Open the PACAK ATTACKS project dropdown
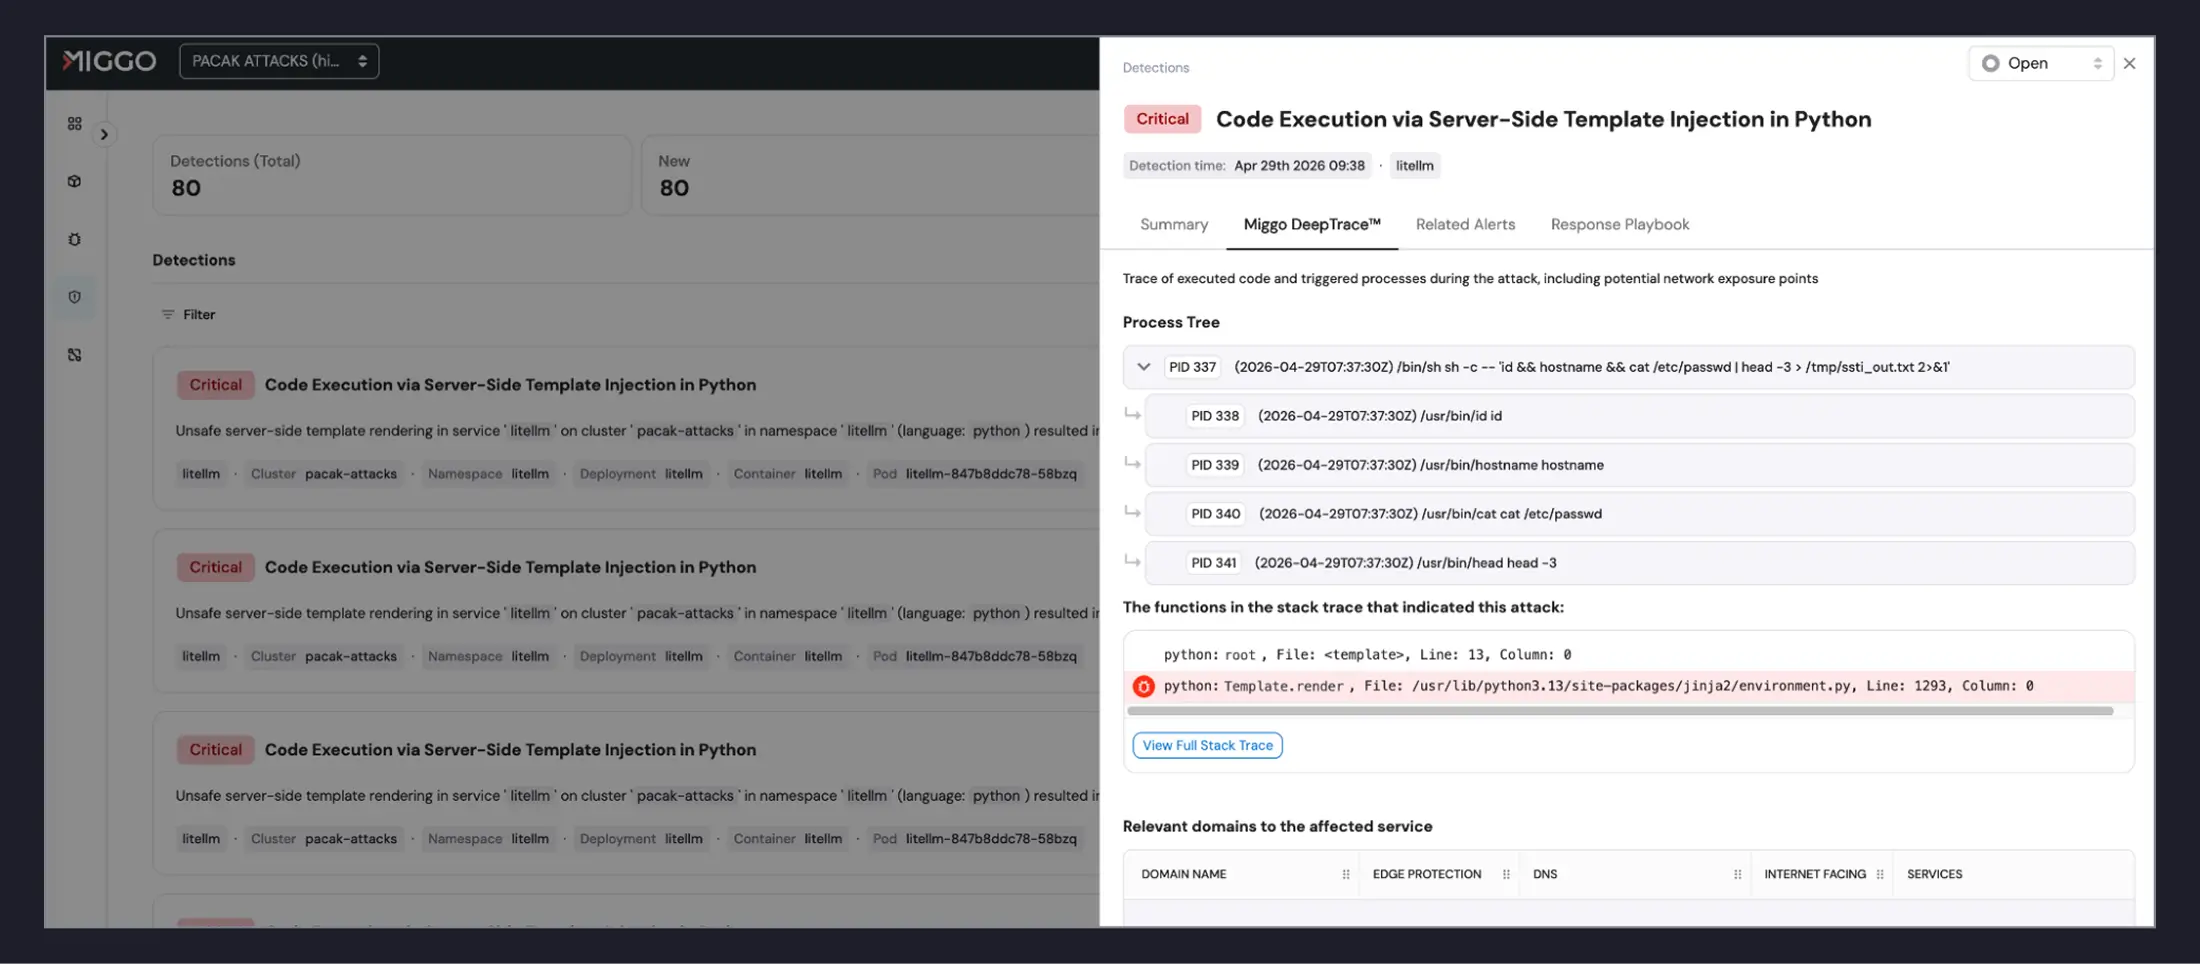2200x964 pixels. pyautogui.click(x=279, y=61)
